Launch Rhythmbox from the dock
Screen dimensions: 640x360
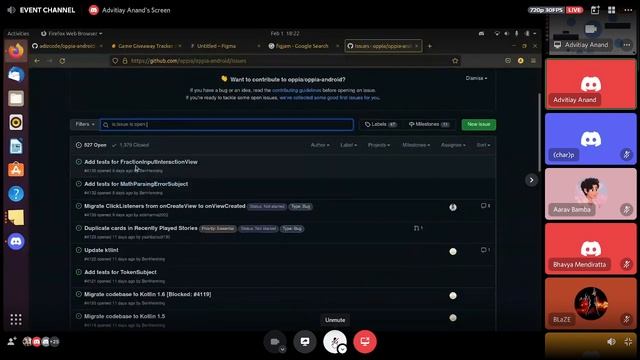(16, 122)
